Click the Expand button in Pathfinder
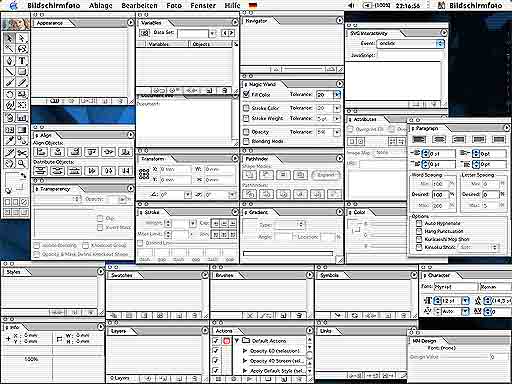Viewport: 512px width, 384px height. (x=326, y=175)
